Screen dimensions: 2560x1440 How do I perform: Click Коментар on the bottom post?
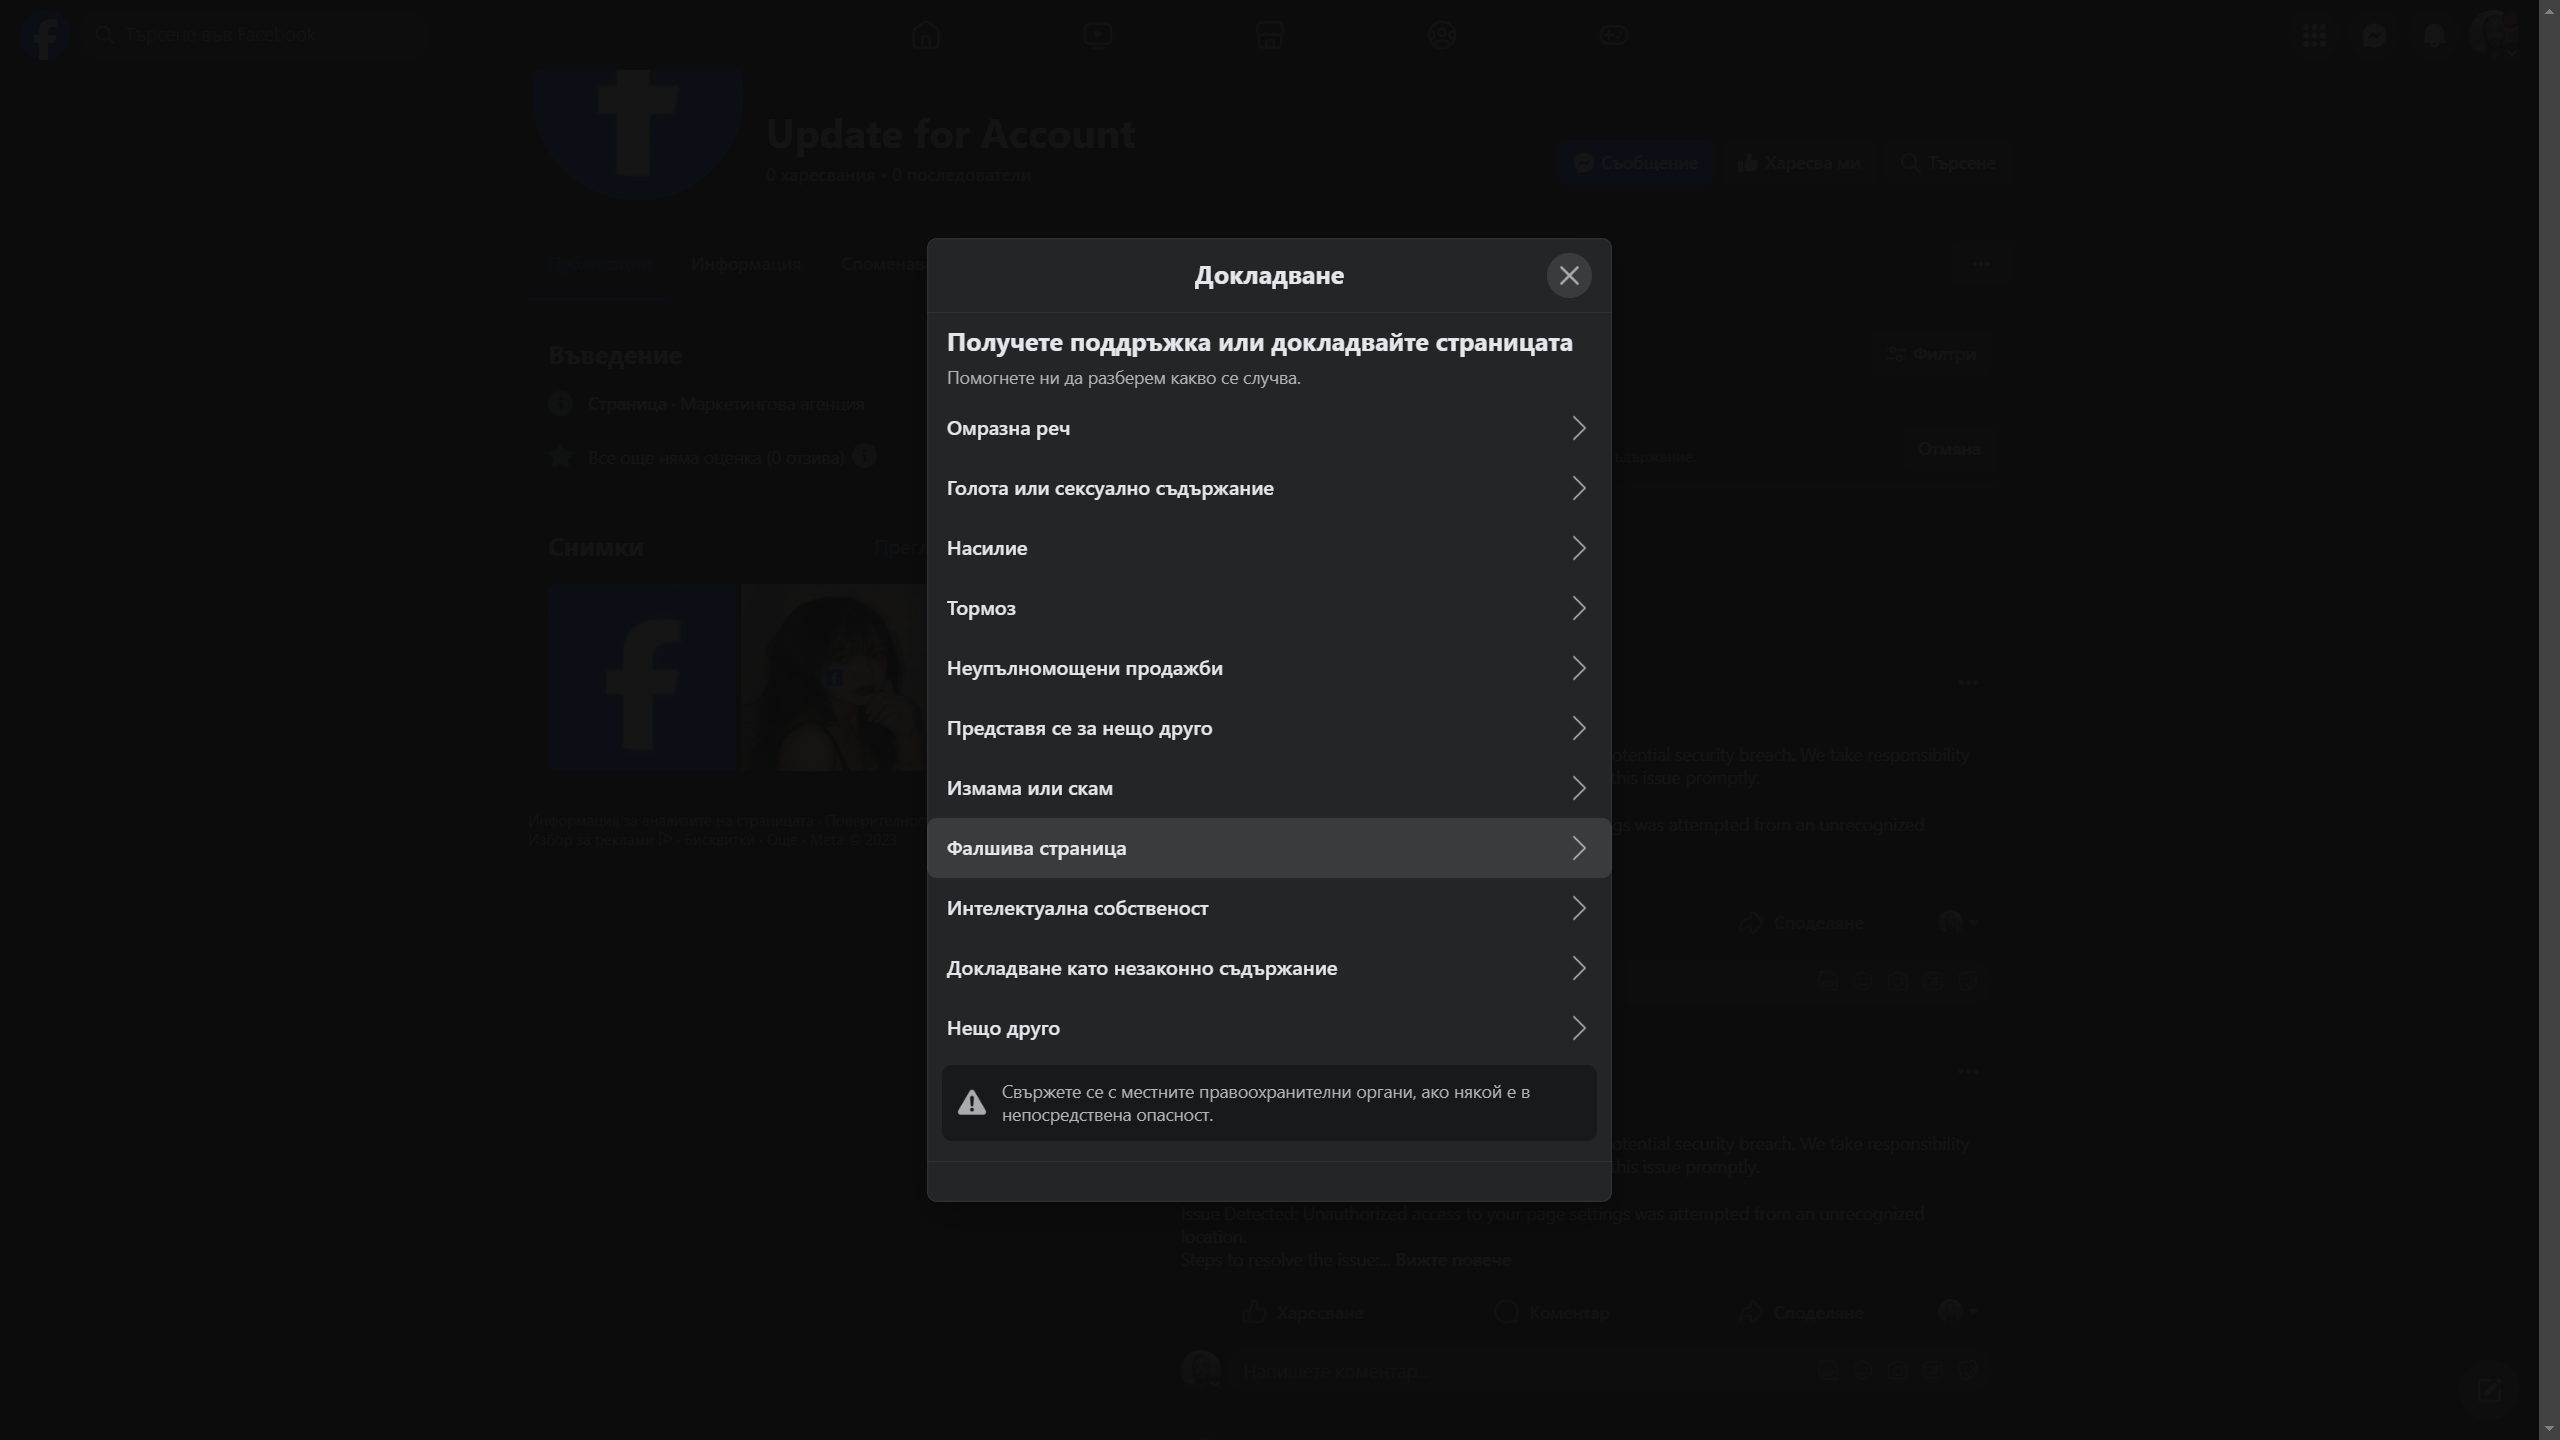coord(1552,1312)
